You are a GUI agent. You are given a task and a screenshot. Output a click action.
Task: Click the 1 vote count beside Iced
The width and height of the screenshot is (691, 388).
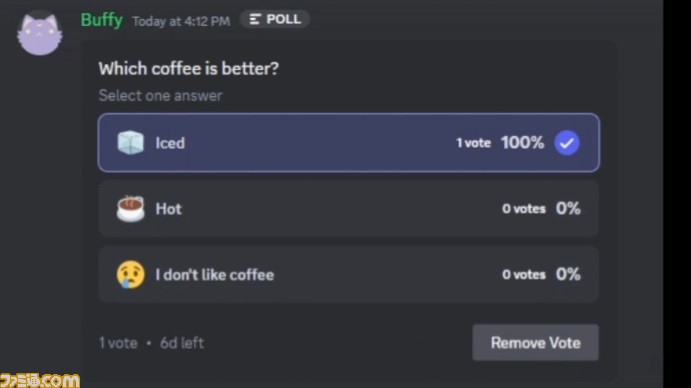(473, 143)
